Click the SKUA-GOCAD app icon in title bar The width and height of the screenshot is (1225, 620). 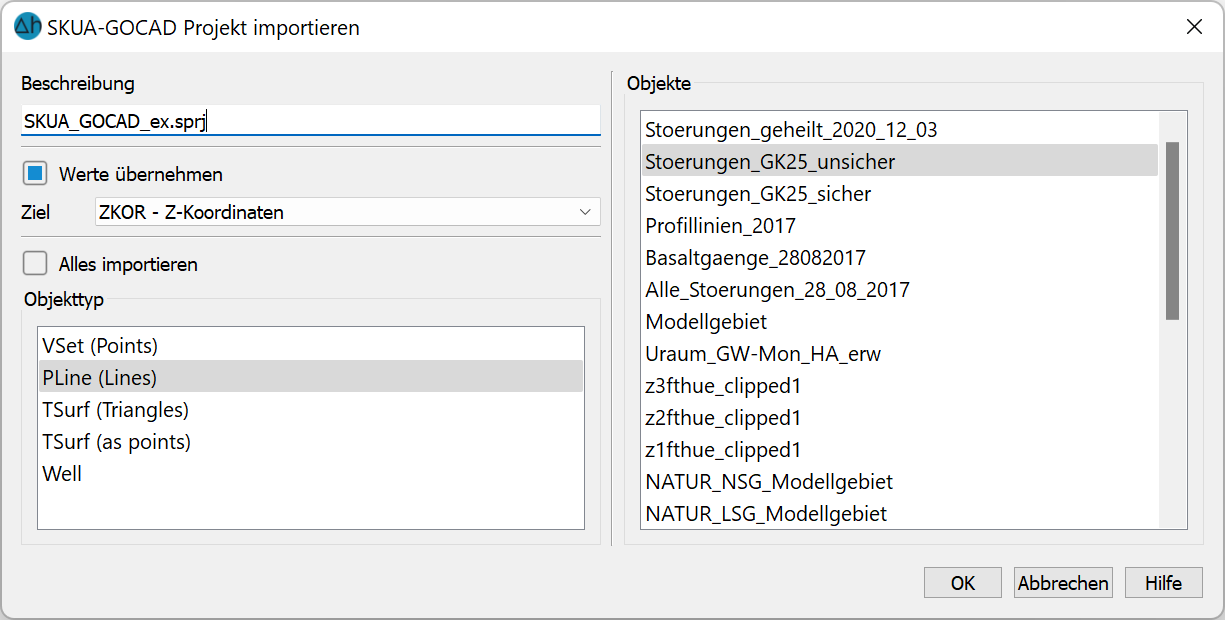tap(28, 27)
